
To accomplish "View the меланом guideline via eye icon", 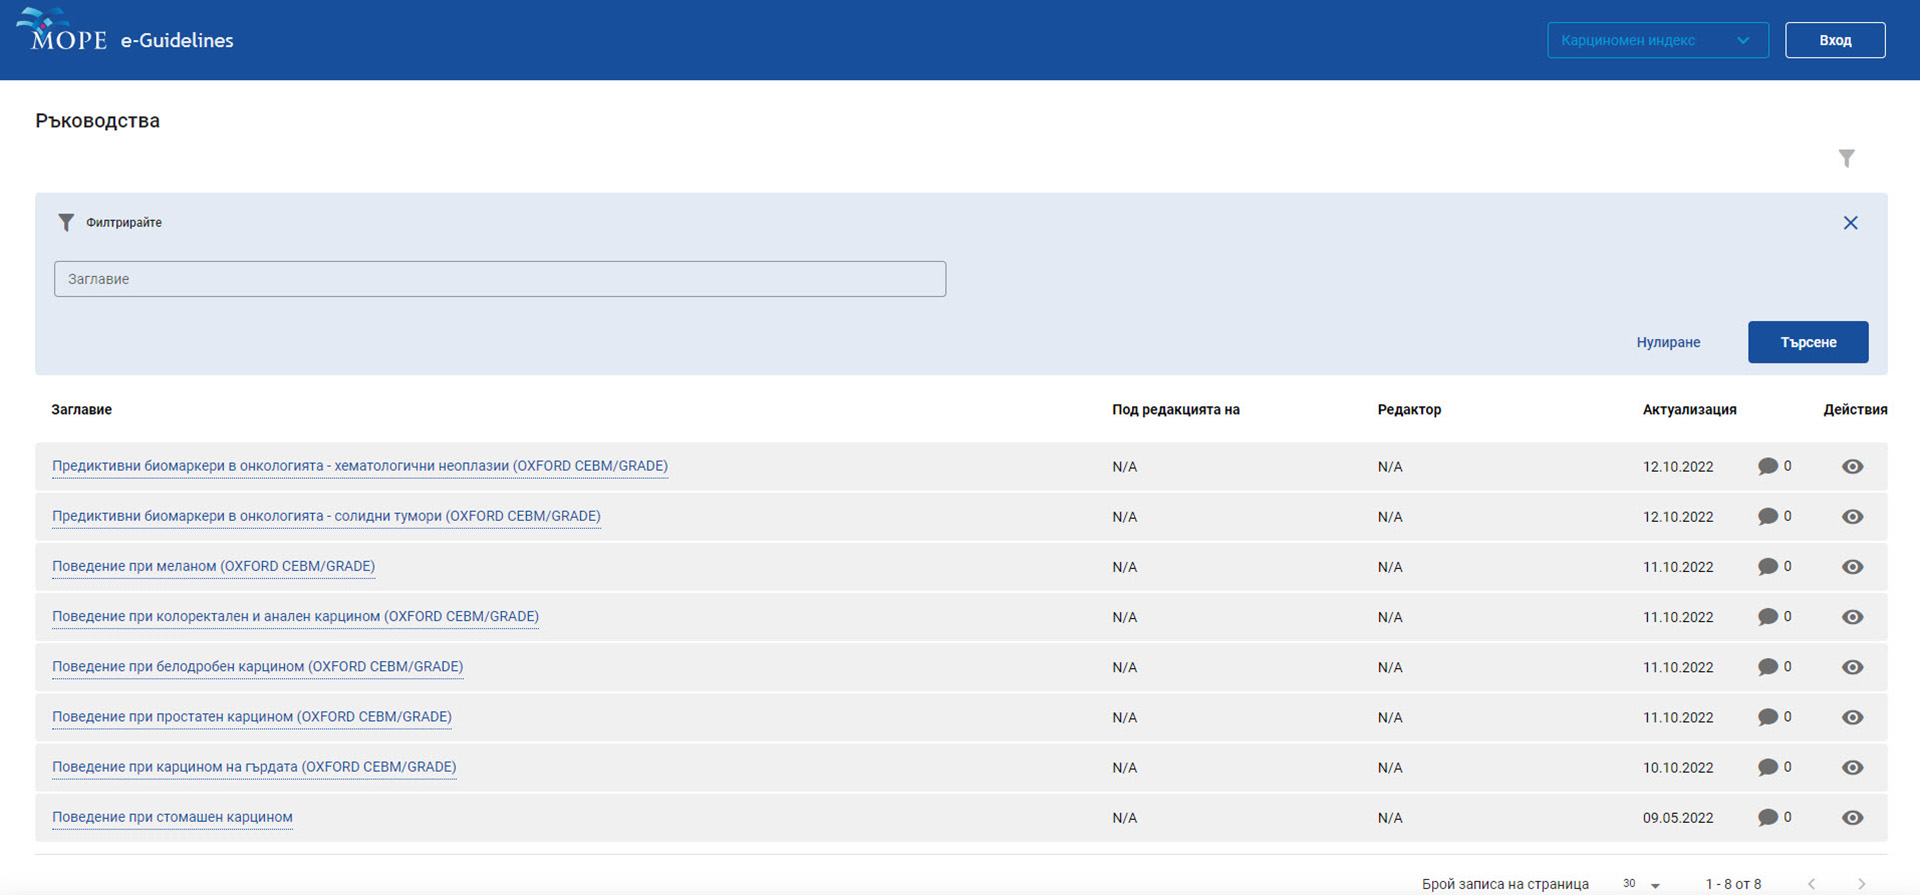I will [x=1853, y=567].
